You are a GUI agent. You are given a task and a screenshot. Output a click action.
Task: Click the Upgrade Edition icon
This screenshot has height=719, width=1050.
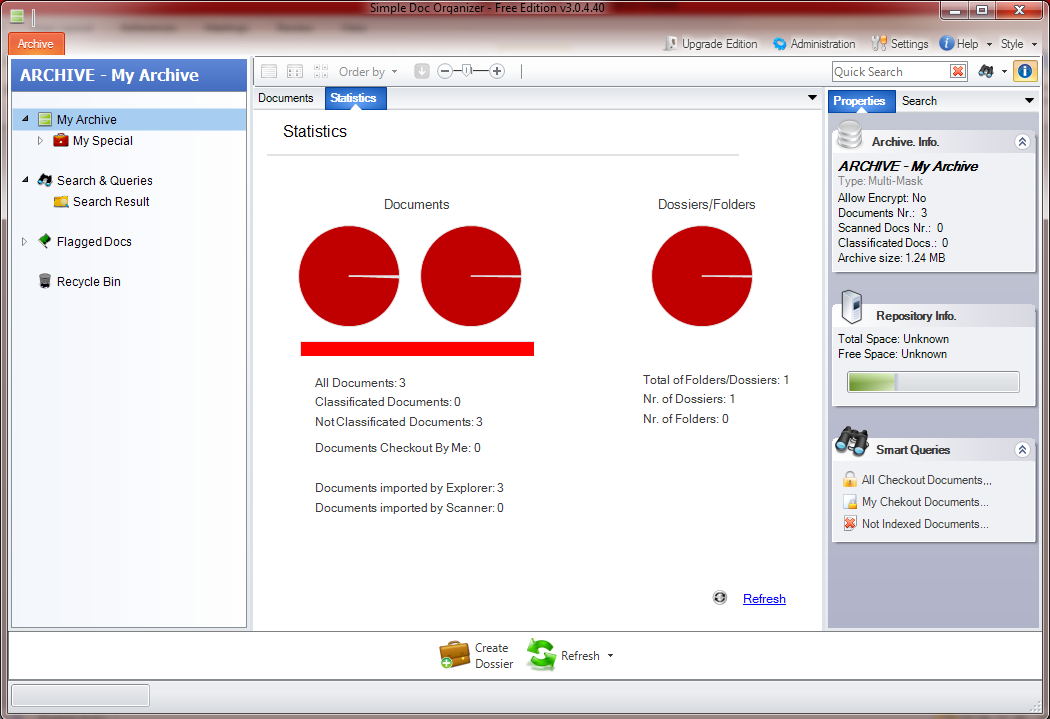pos(670,44)
